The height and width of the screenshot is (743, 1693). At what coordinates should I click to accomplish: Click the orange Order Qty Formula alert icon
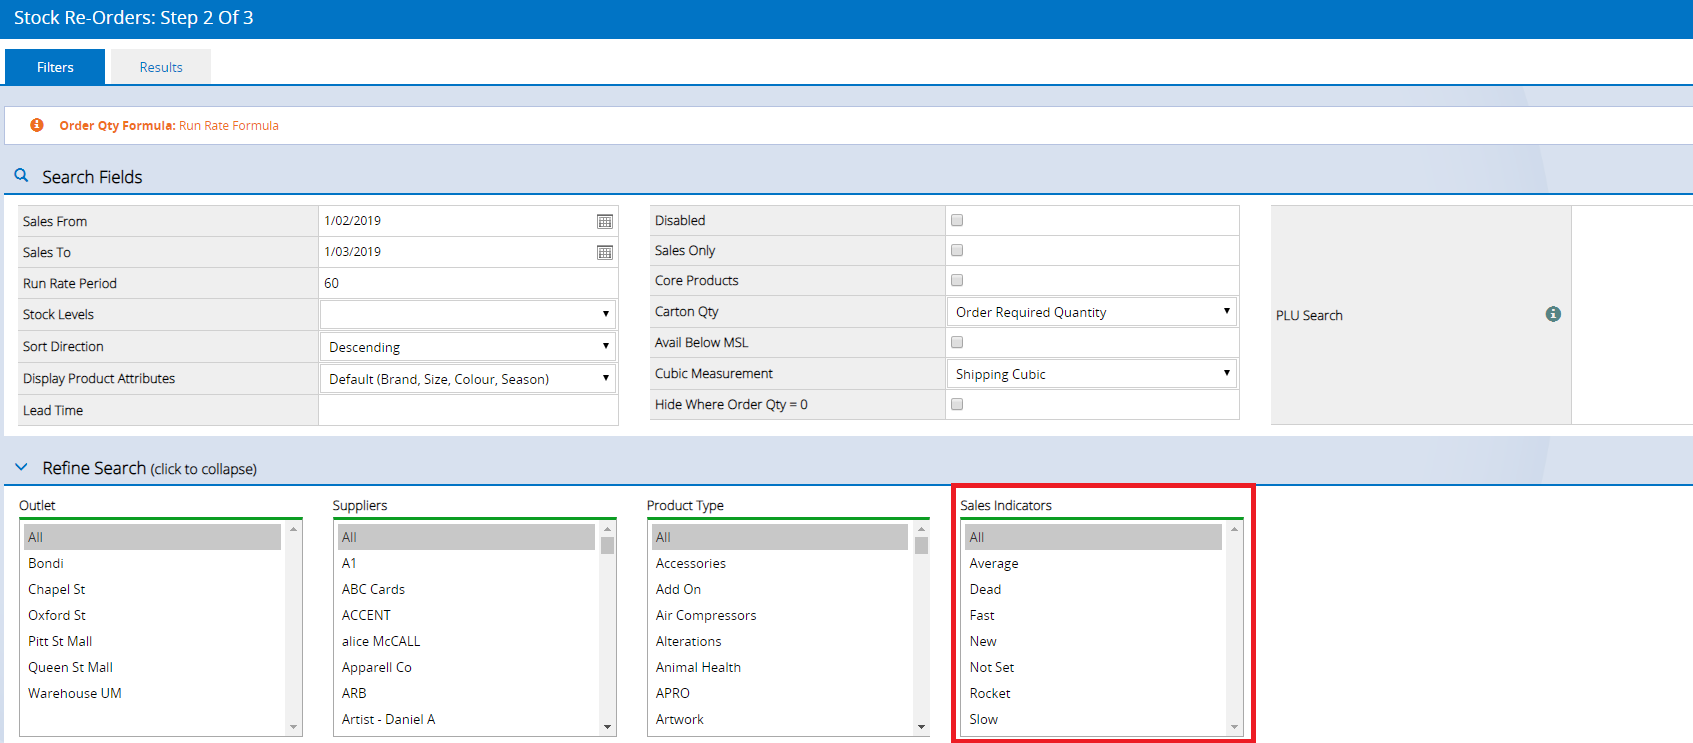(37, 125)
